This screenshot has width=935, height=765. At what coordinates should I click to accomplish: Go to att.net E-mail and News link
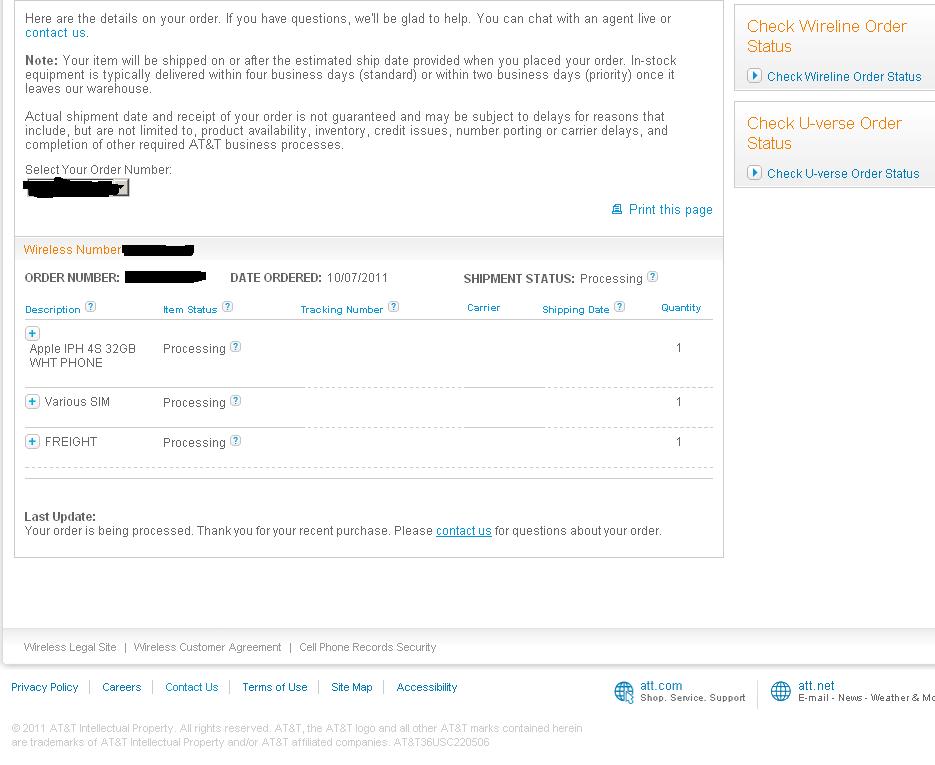click(866, 691)
